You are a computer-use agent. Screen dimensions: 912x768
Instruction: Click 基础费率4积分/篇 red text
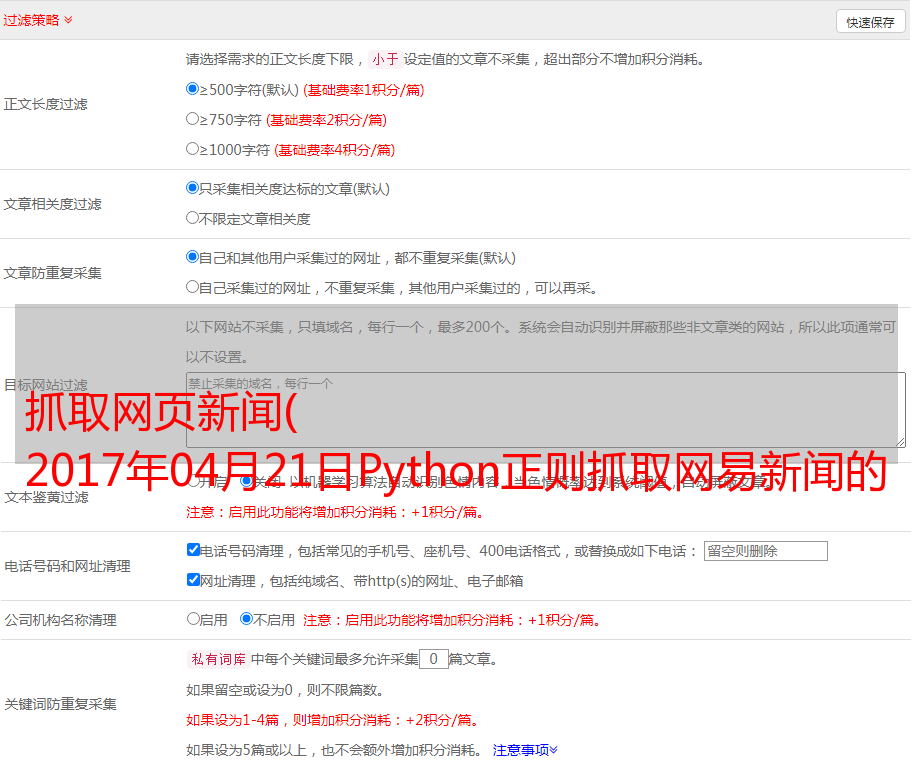coord(334,150)
